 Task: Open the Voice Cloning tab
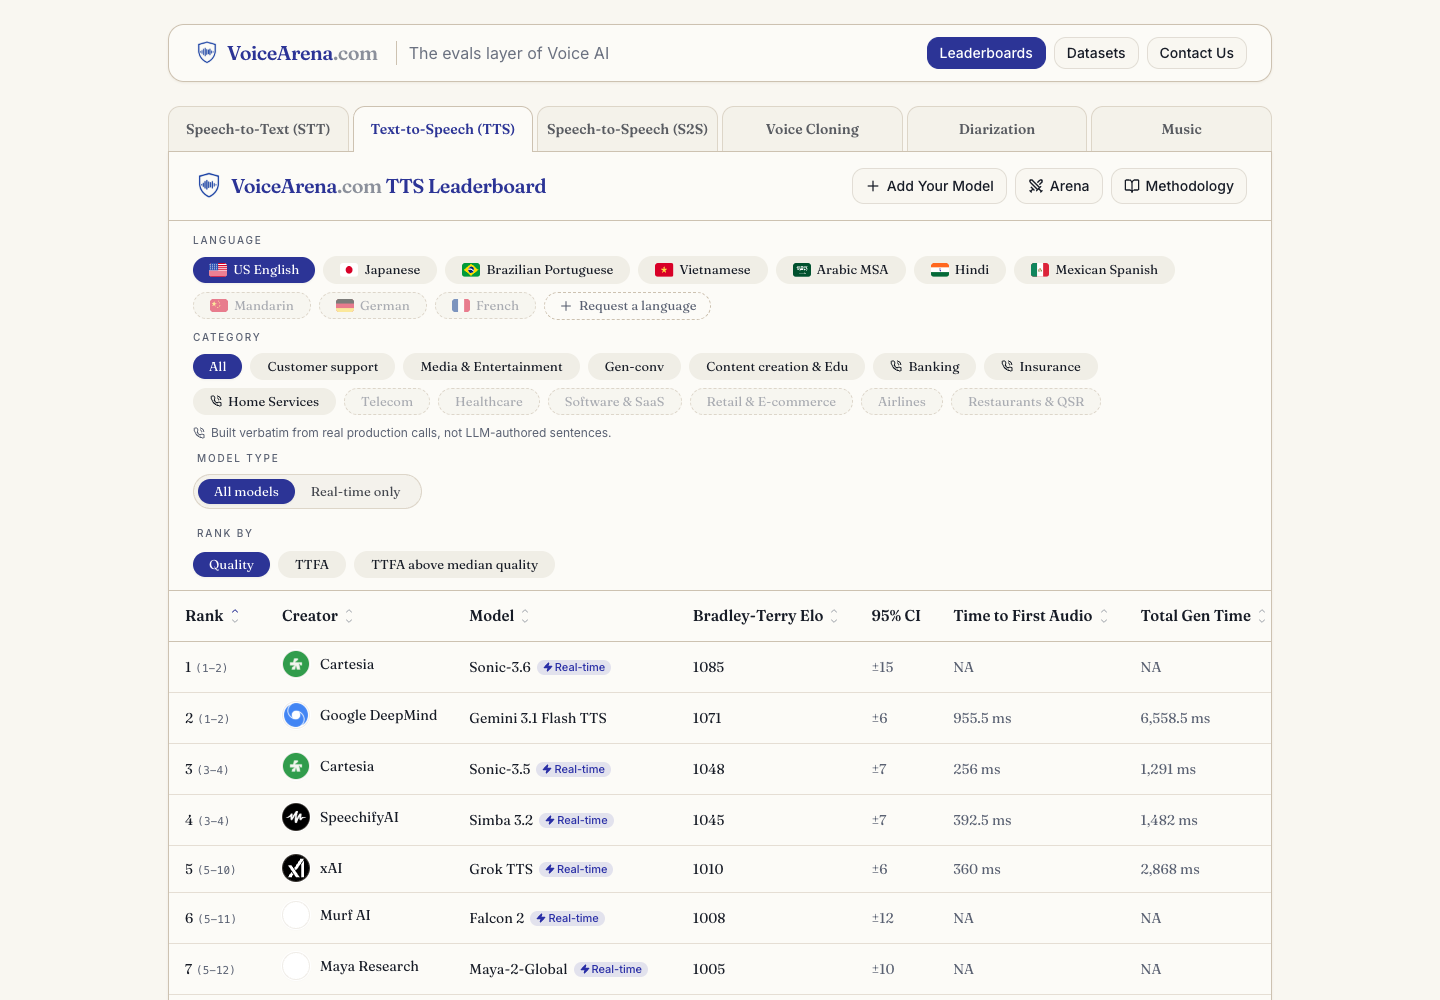click(812, 129)
